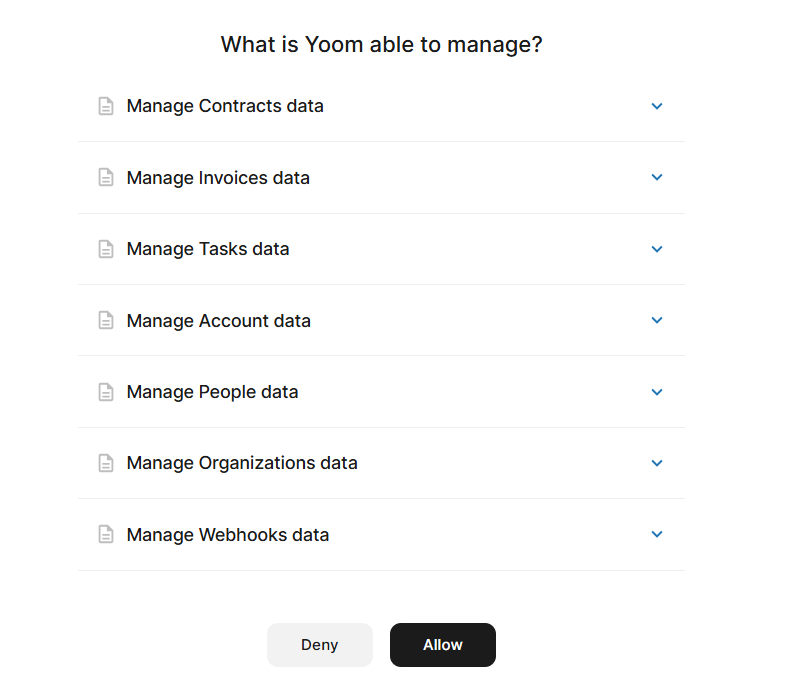Click the document icon beside Manage Contracts data

(106, 106)
